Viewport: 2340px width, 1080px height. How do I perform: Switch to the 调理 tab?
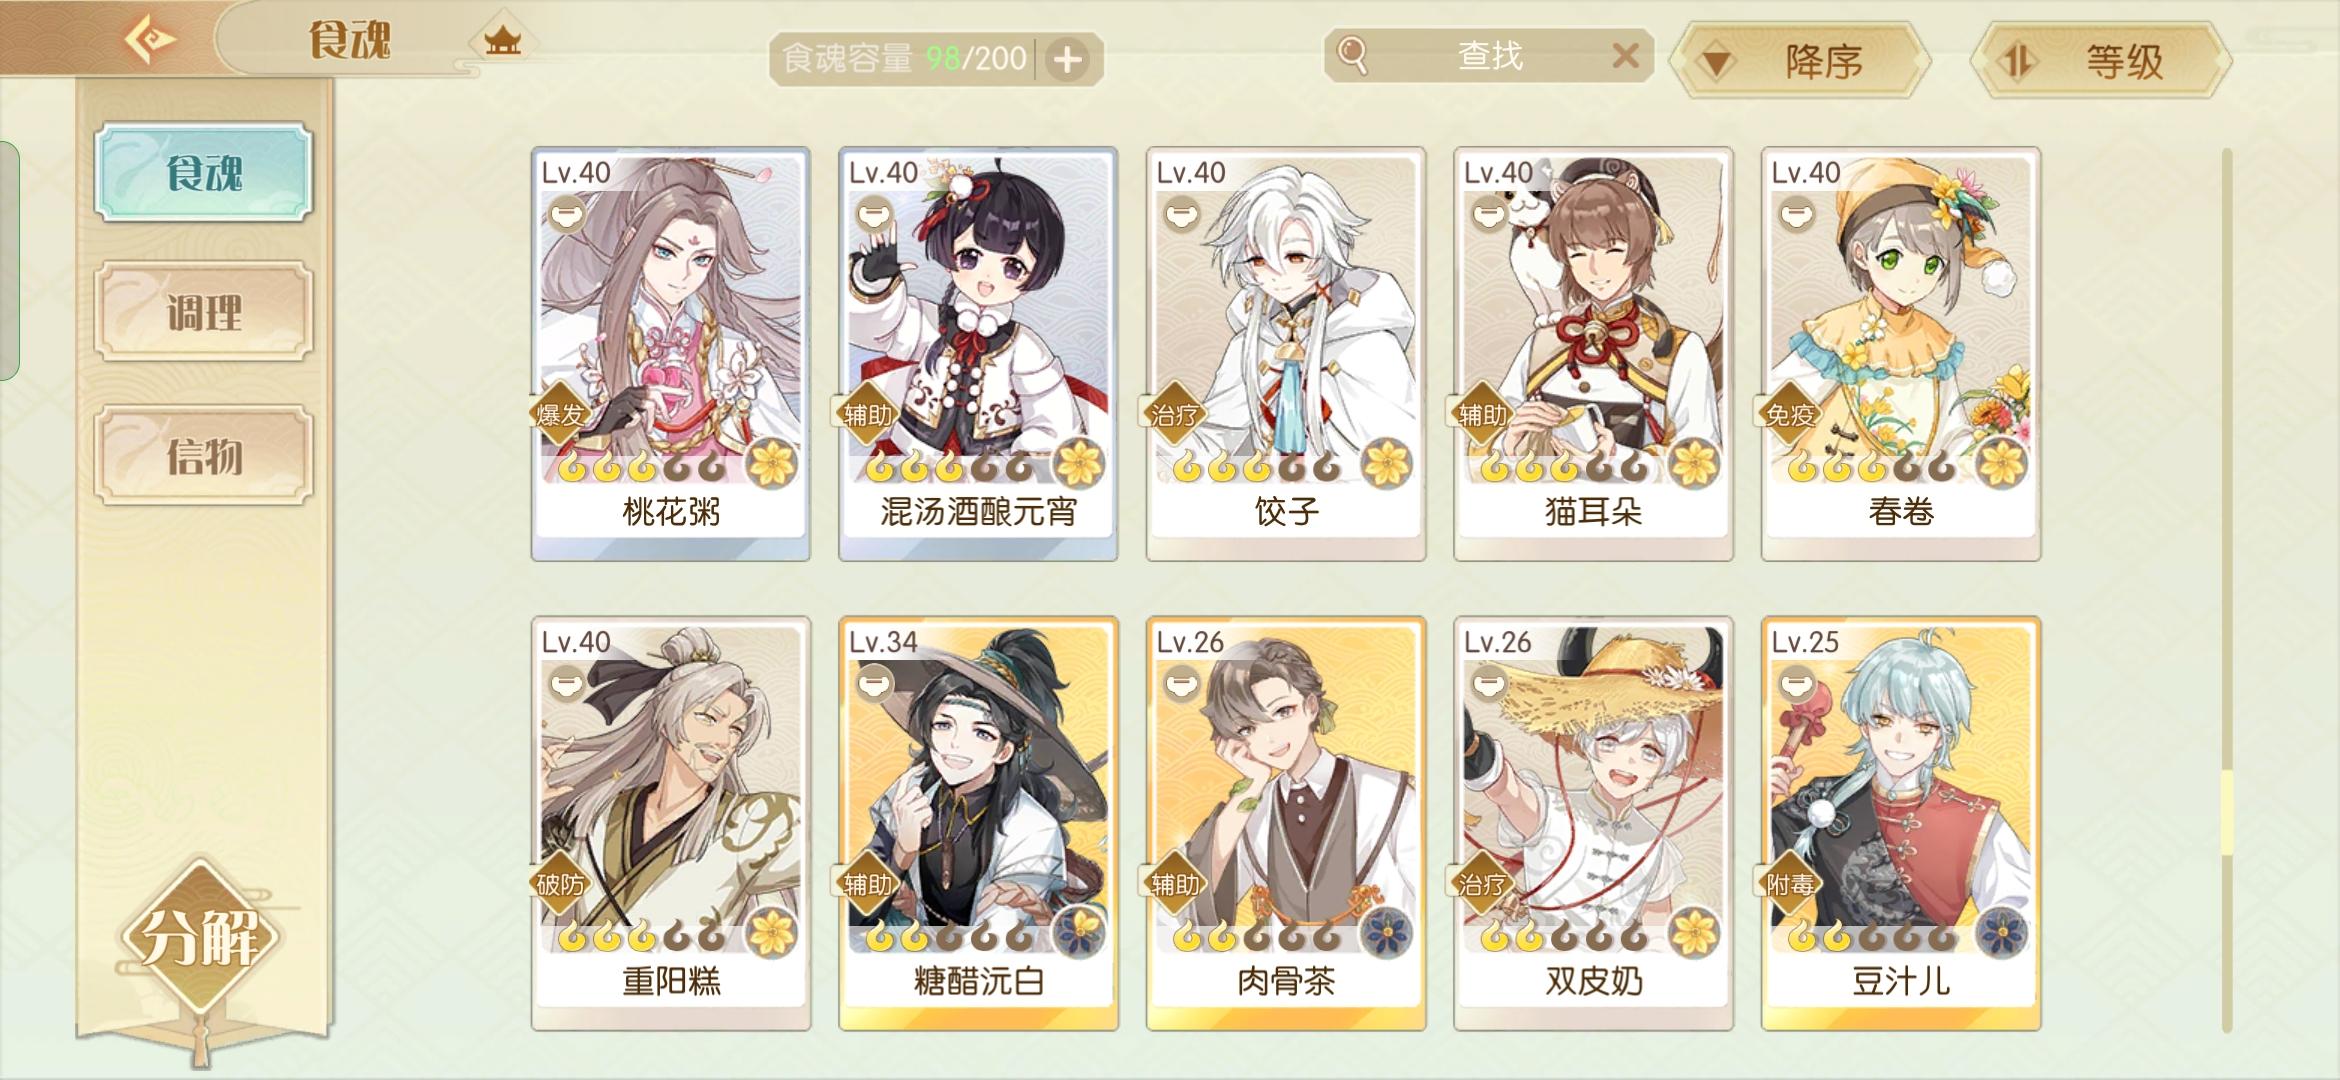[x=204, y=312]
